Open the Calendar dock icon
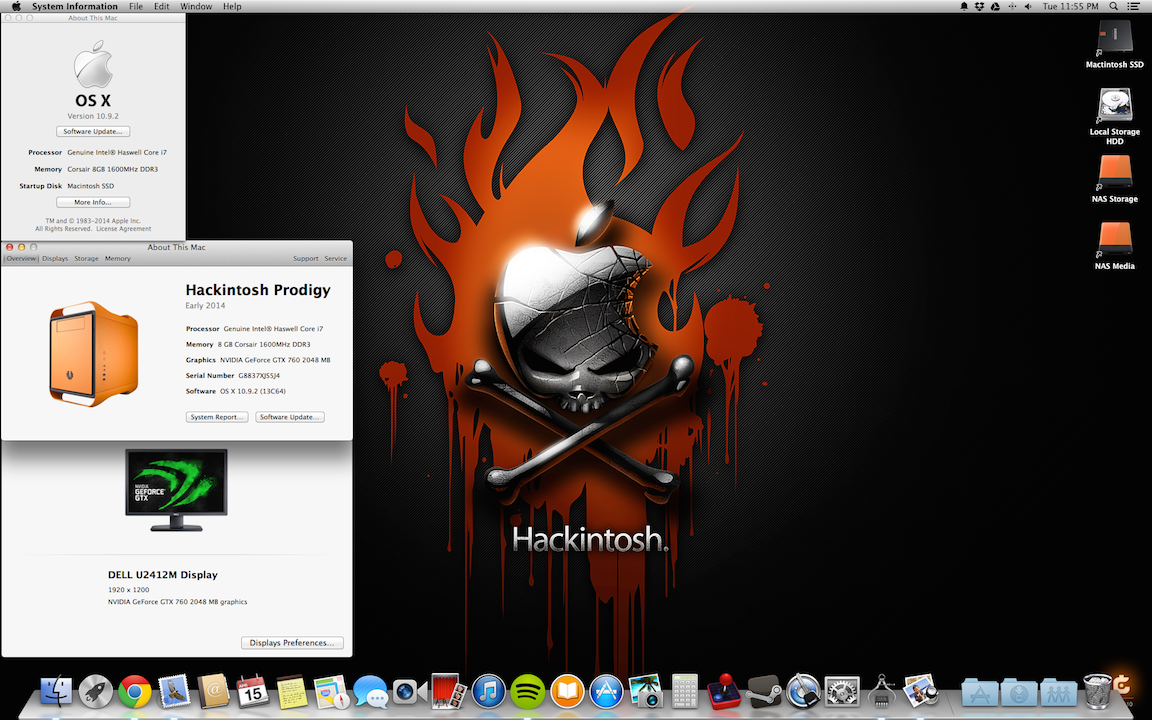1152x720 pixels. (x=253, y=691)
